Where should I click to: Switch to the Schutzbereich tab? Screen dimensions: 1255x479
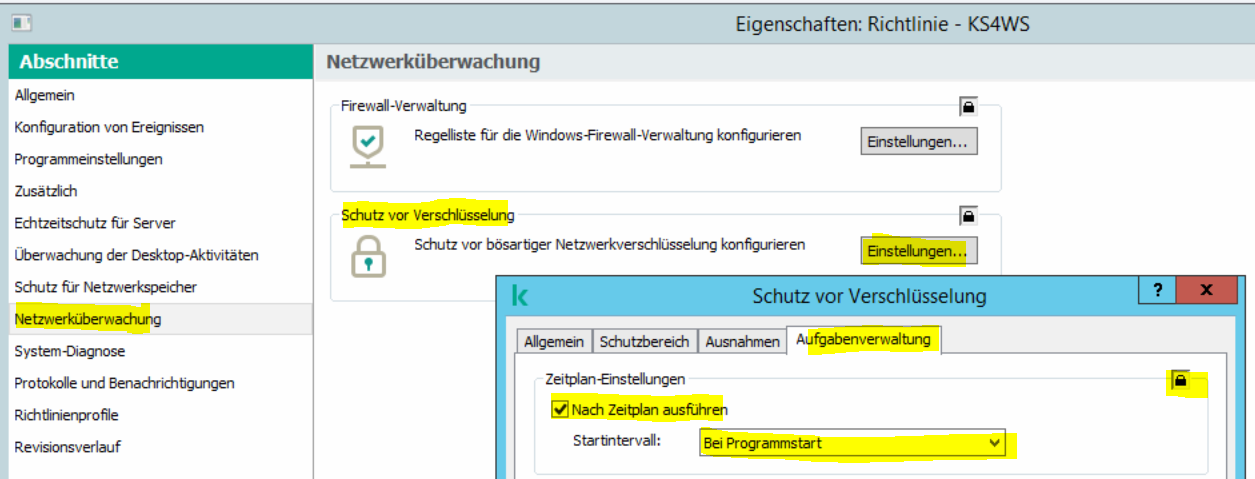pos(645,341)
